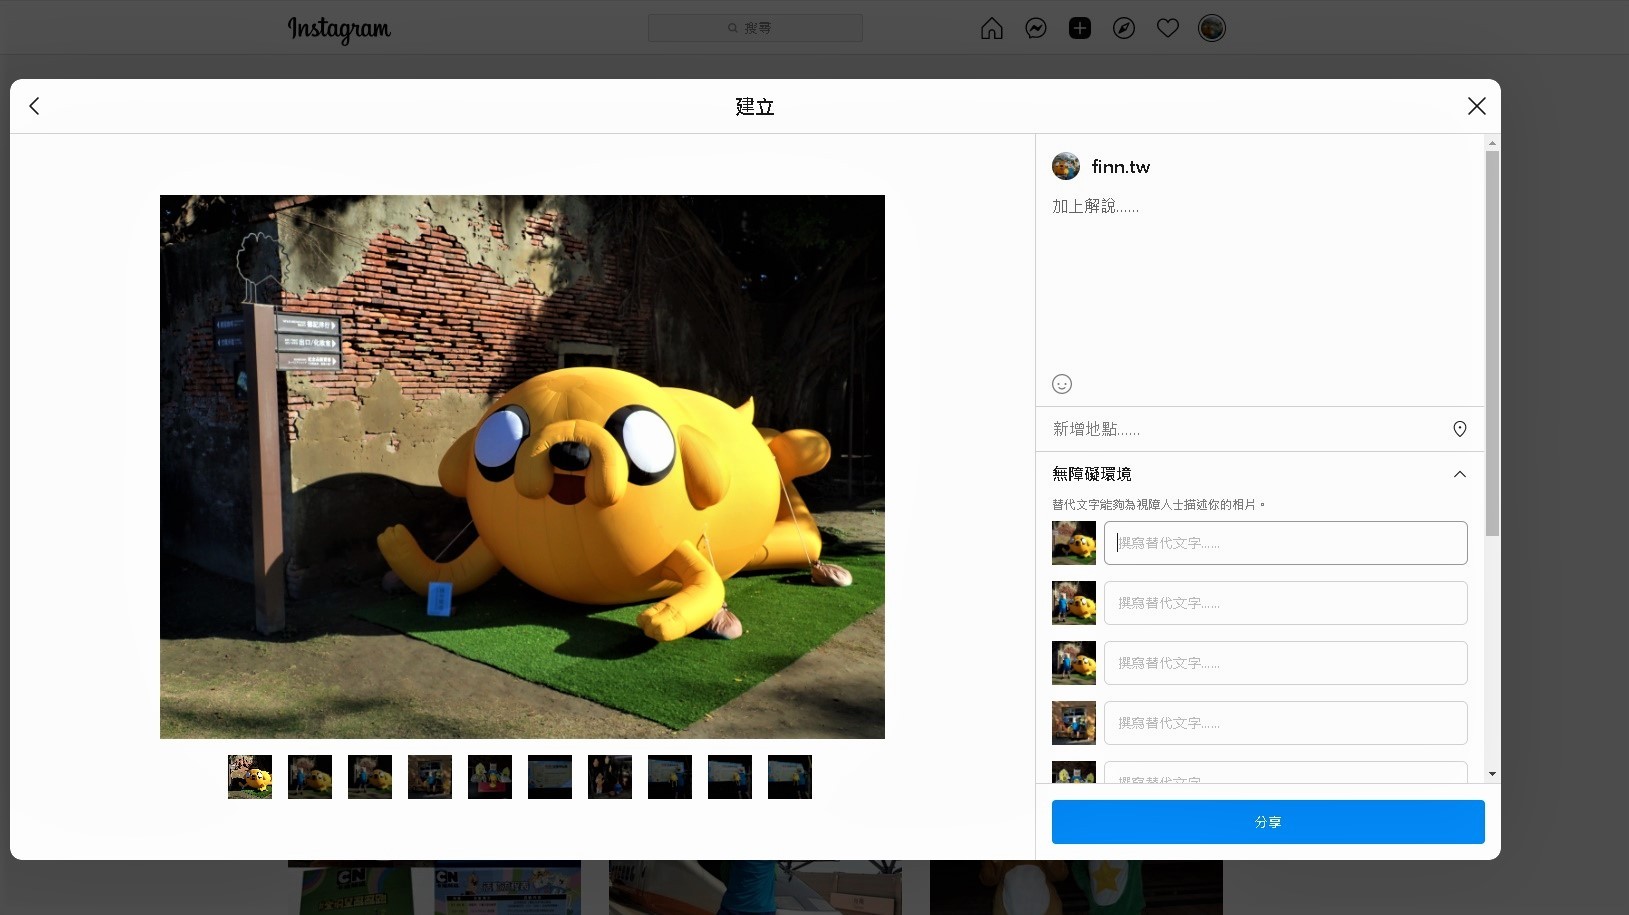The height and width of the screenshot is (915, 1629).
Task: Select the eighth thumbnail in the carousel strip
Action: (x=670, y=777)
